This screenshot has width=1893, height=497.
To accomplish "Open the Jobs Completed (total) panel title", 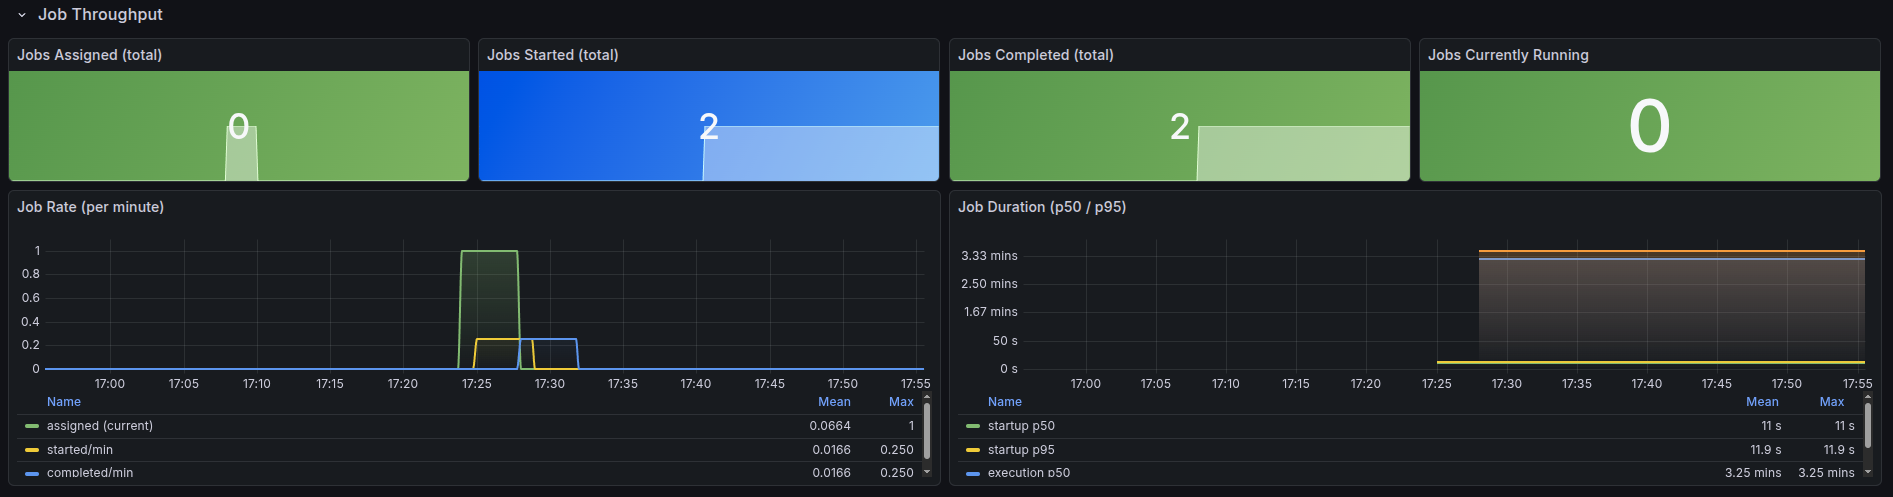I will [1035, 55].
